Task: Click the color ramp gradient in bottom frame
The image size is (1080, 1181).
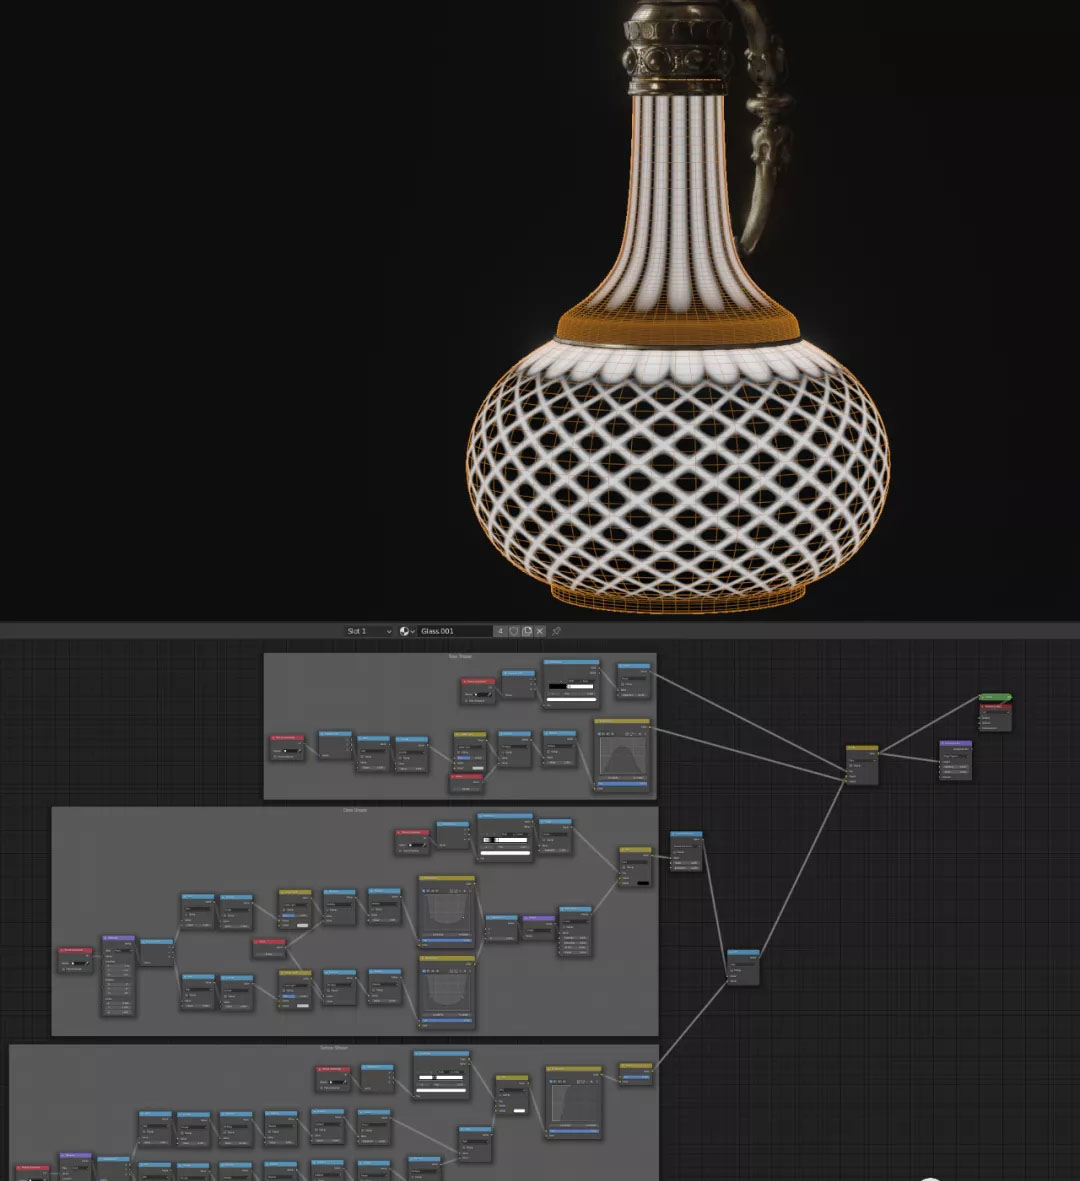Action: [441, 1078]
